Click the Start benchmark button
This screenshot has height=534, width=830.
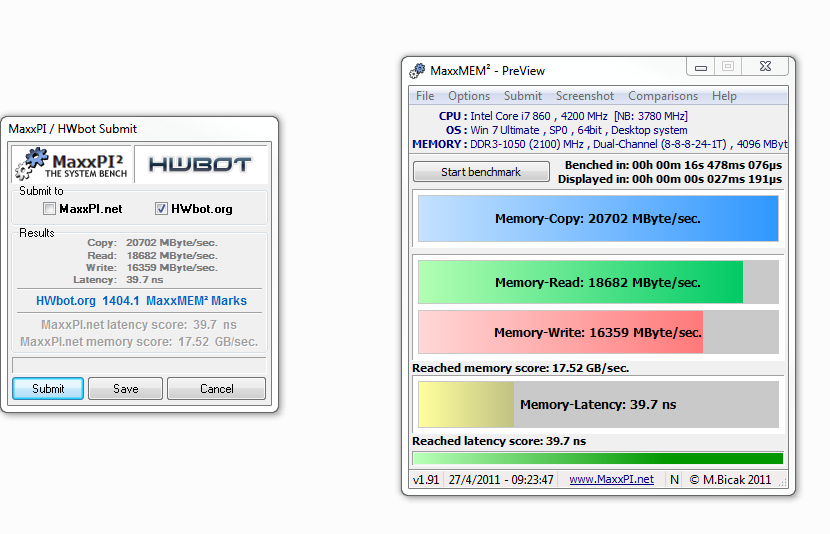click(x=481, y=172)
